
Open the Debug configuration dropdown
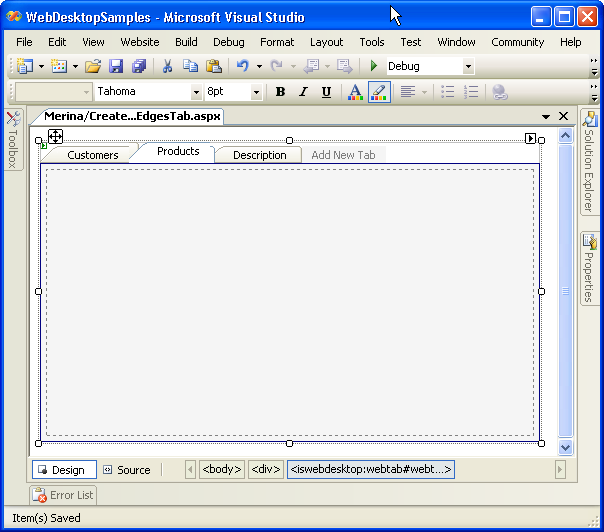coord(468,67)
